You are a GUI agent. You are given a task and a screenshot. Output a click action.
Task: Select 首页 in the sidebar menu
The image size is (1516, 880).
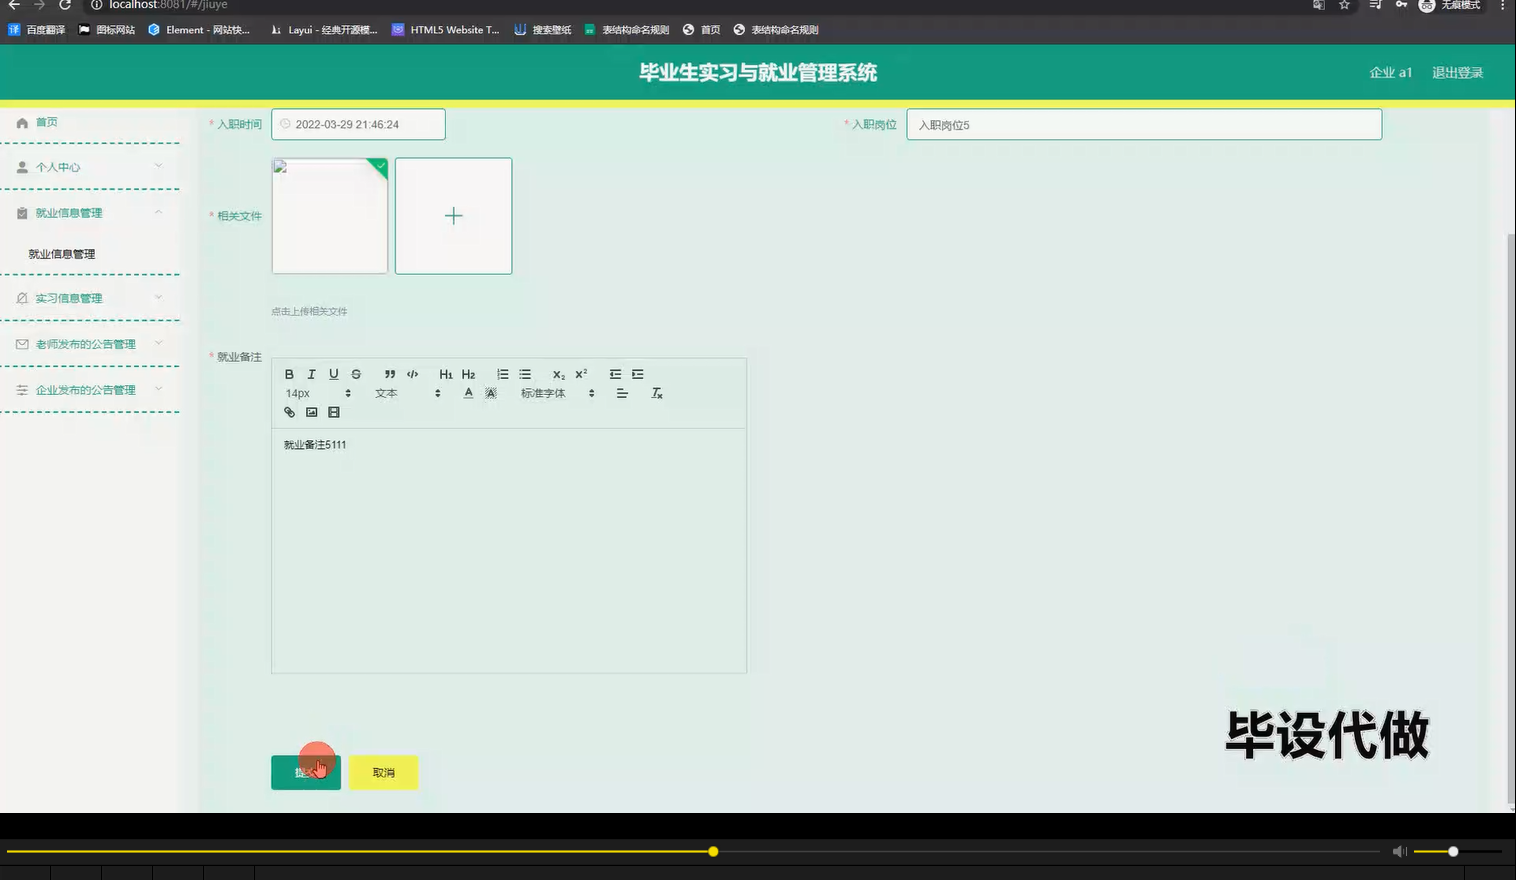46,122
